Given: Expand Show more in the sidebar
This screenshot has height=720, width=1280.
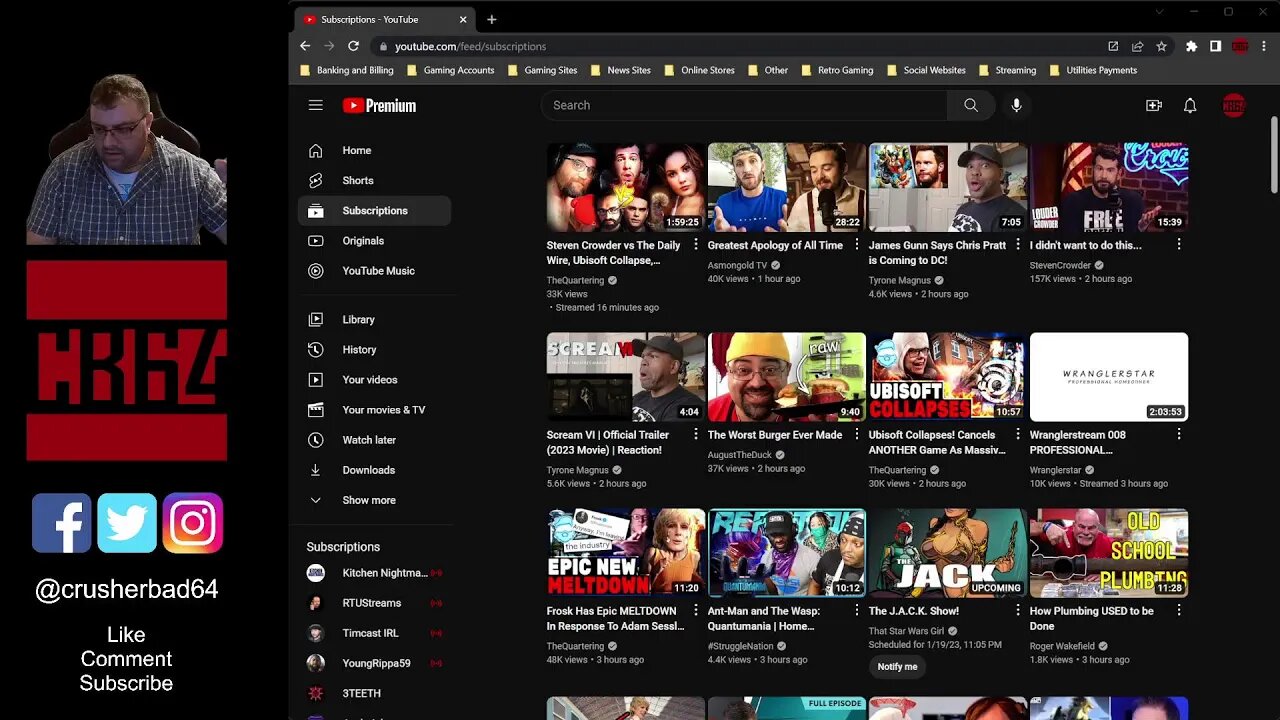Looking at the screenshot, I should 374,500.
